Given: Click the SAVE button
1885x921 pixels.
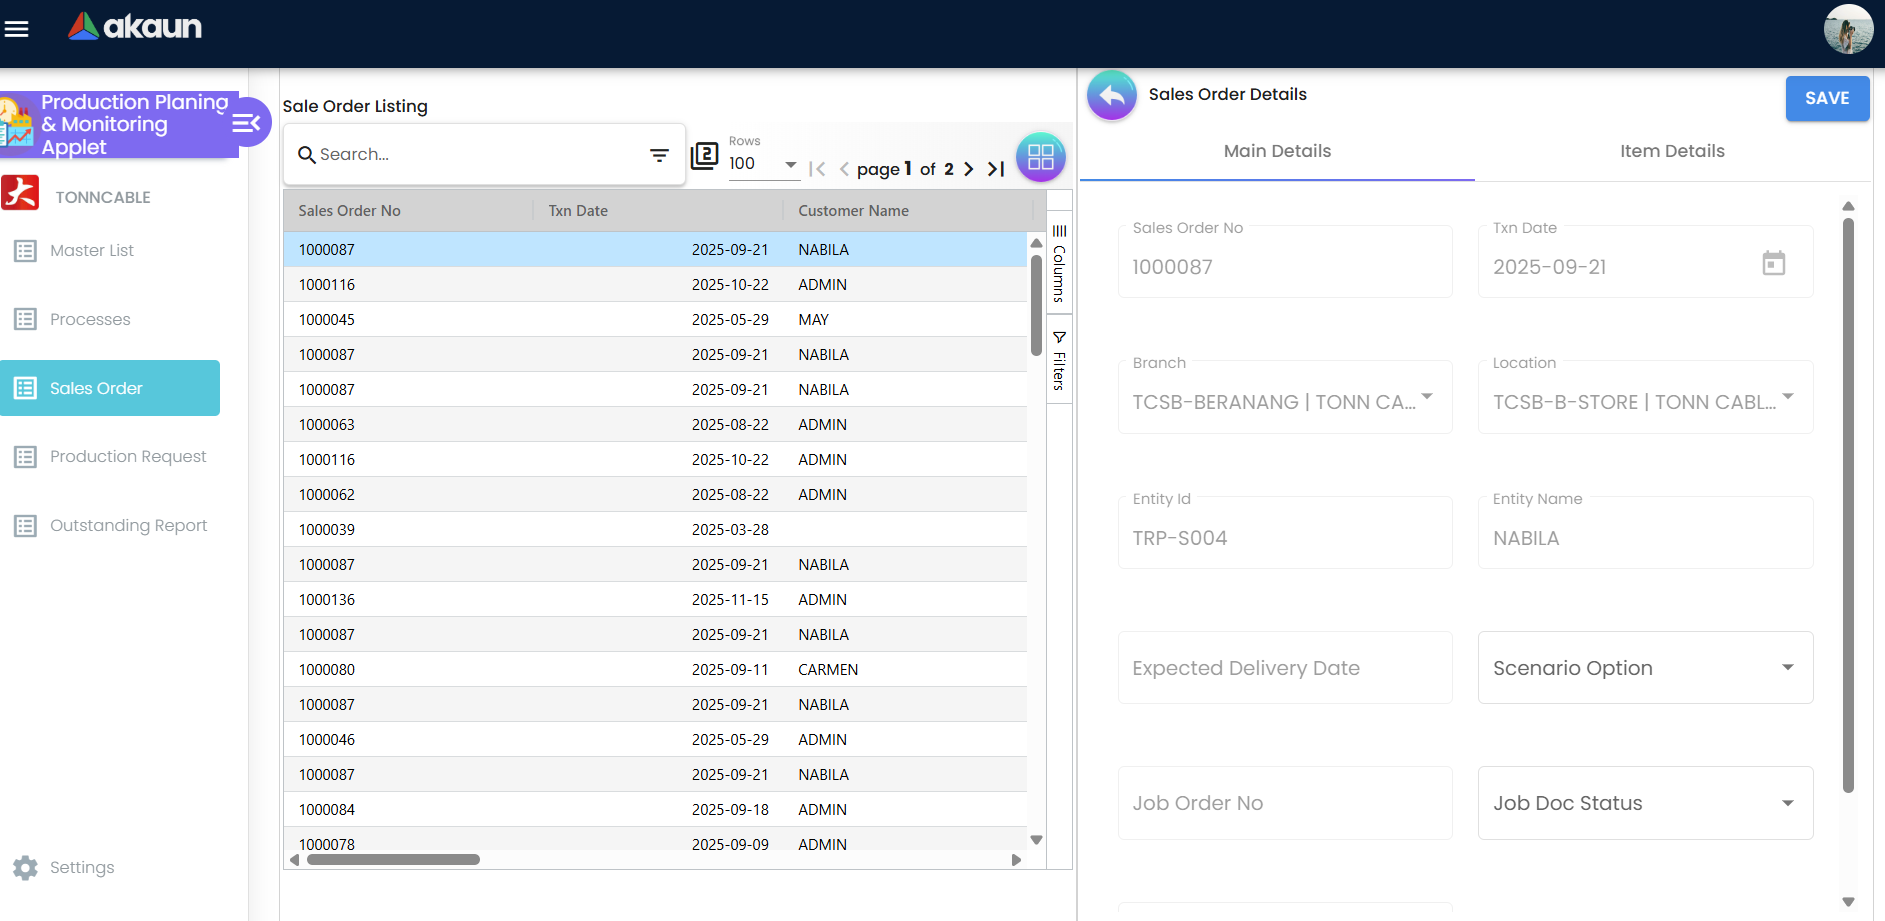Looking at the screenshot, I should coord(1826,98).
